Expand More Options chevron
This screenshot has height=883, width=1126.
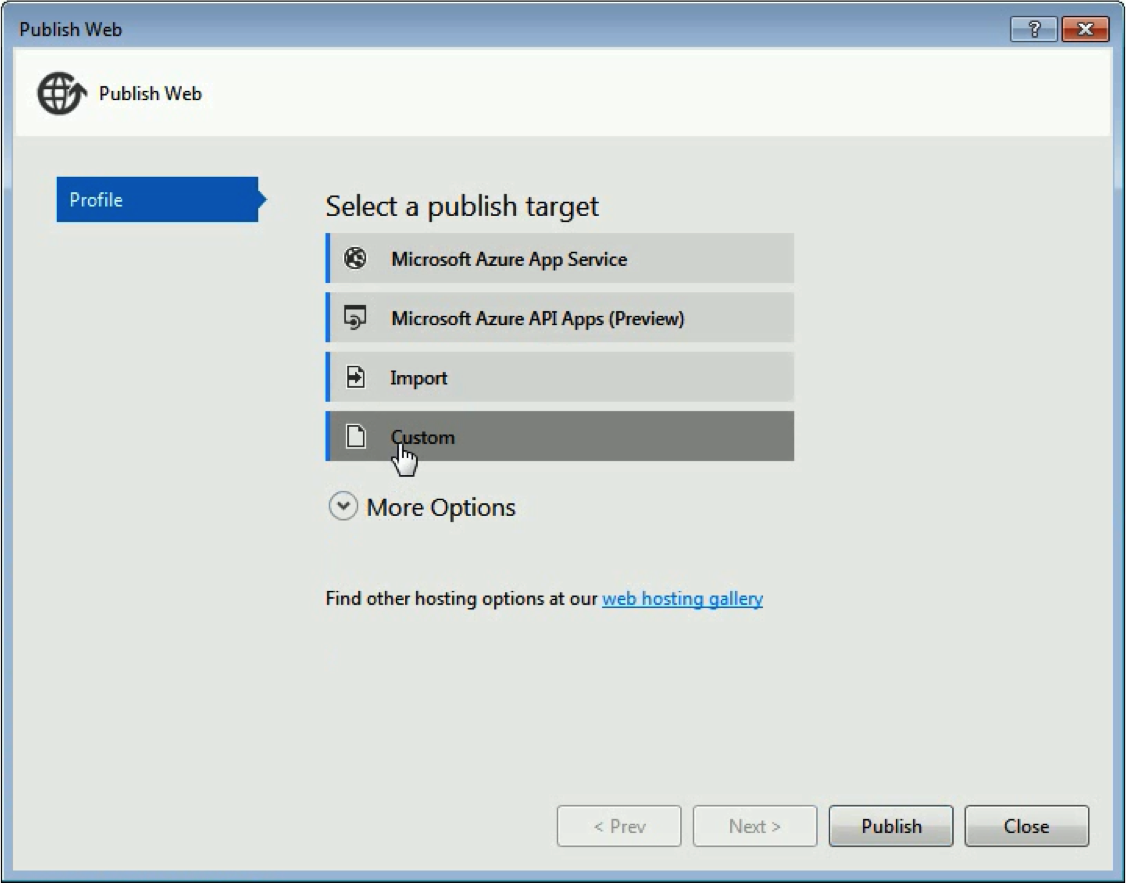click(x=343, y=506)
